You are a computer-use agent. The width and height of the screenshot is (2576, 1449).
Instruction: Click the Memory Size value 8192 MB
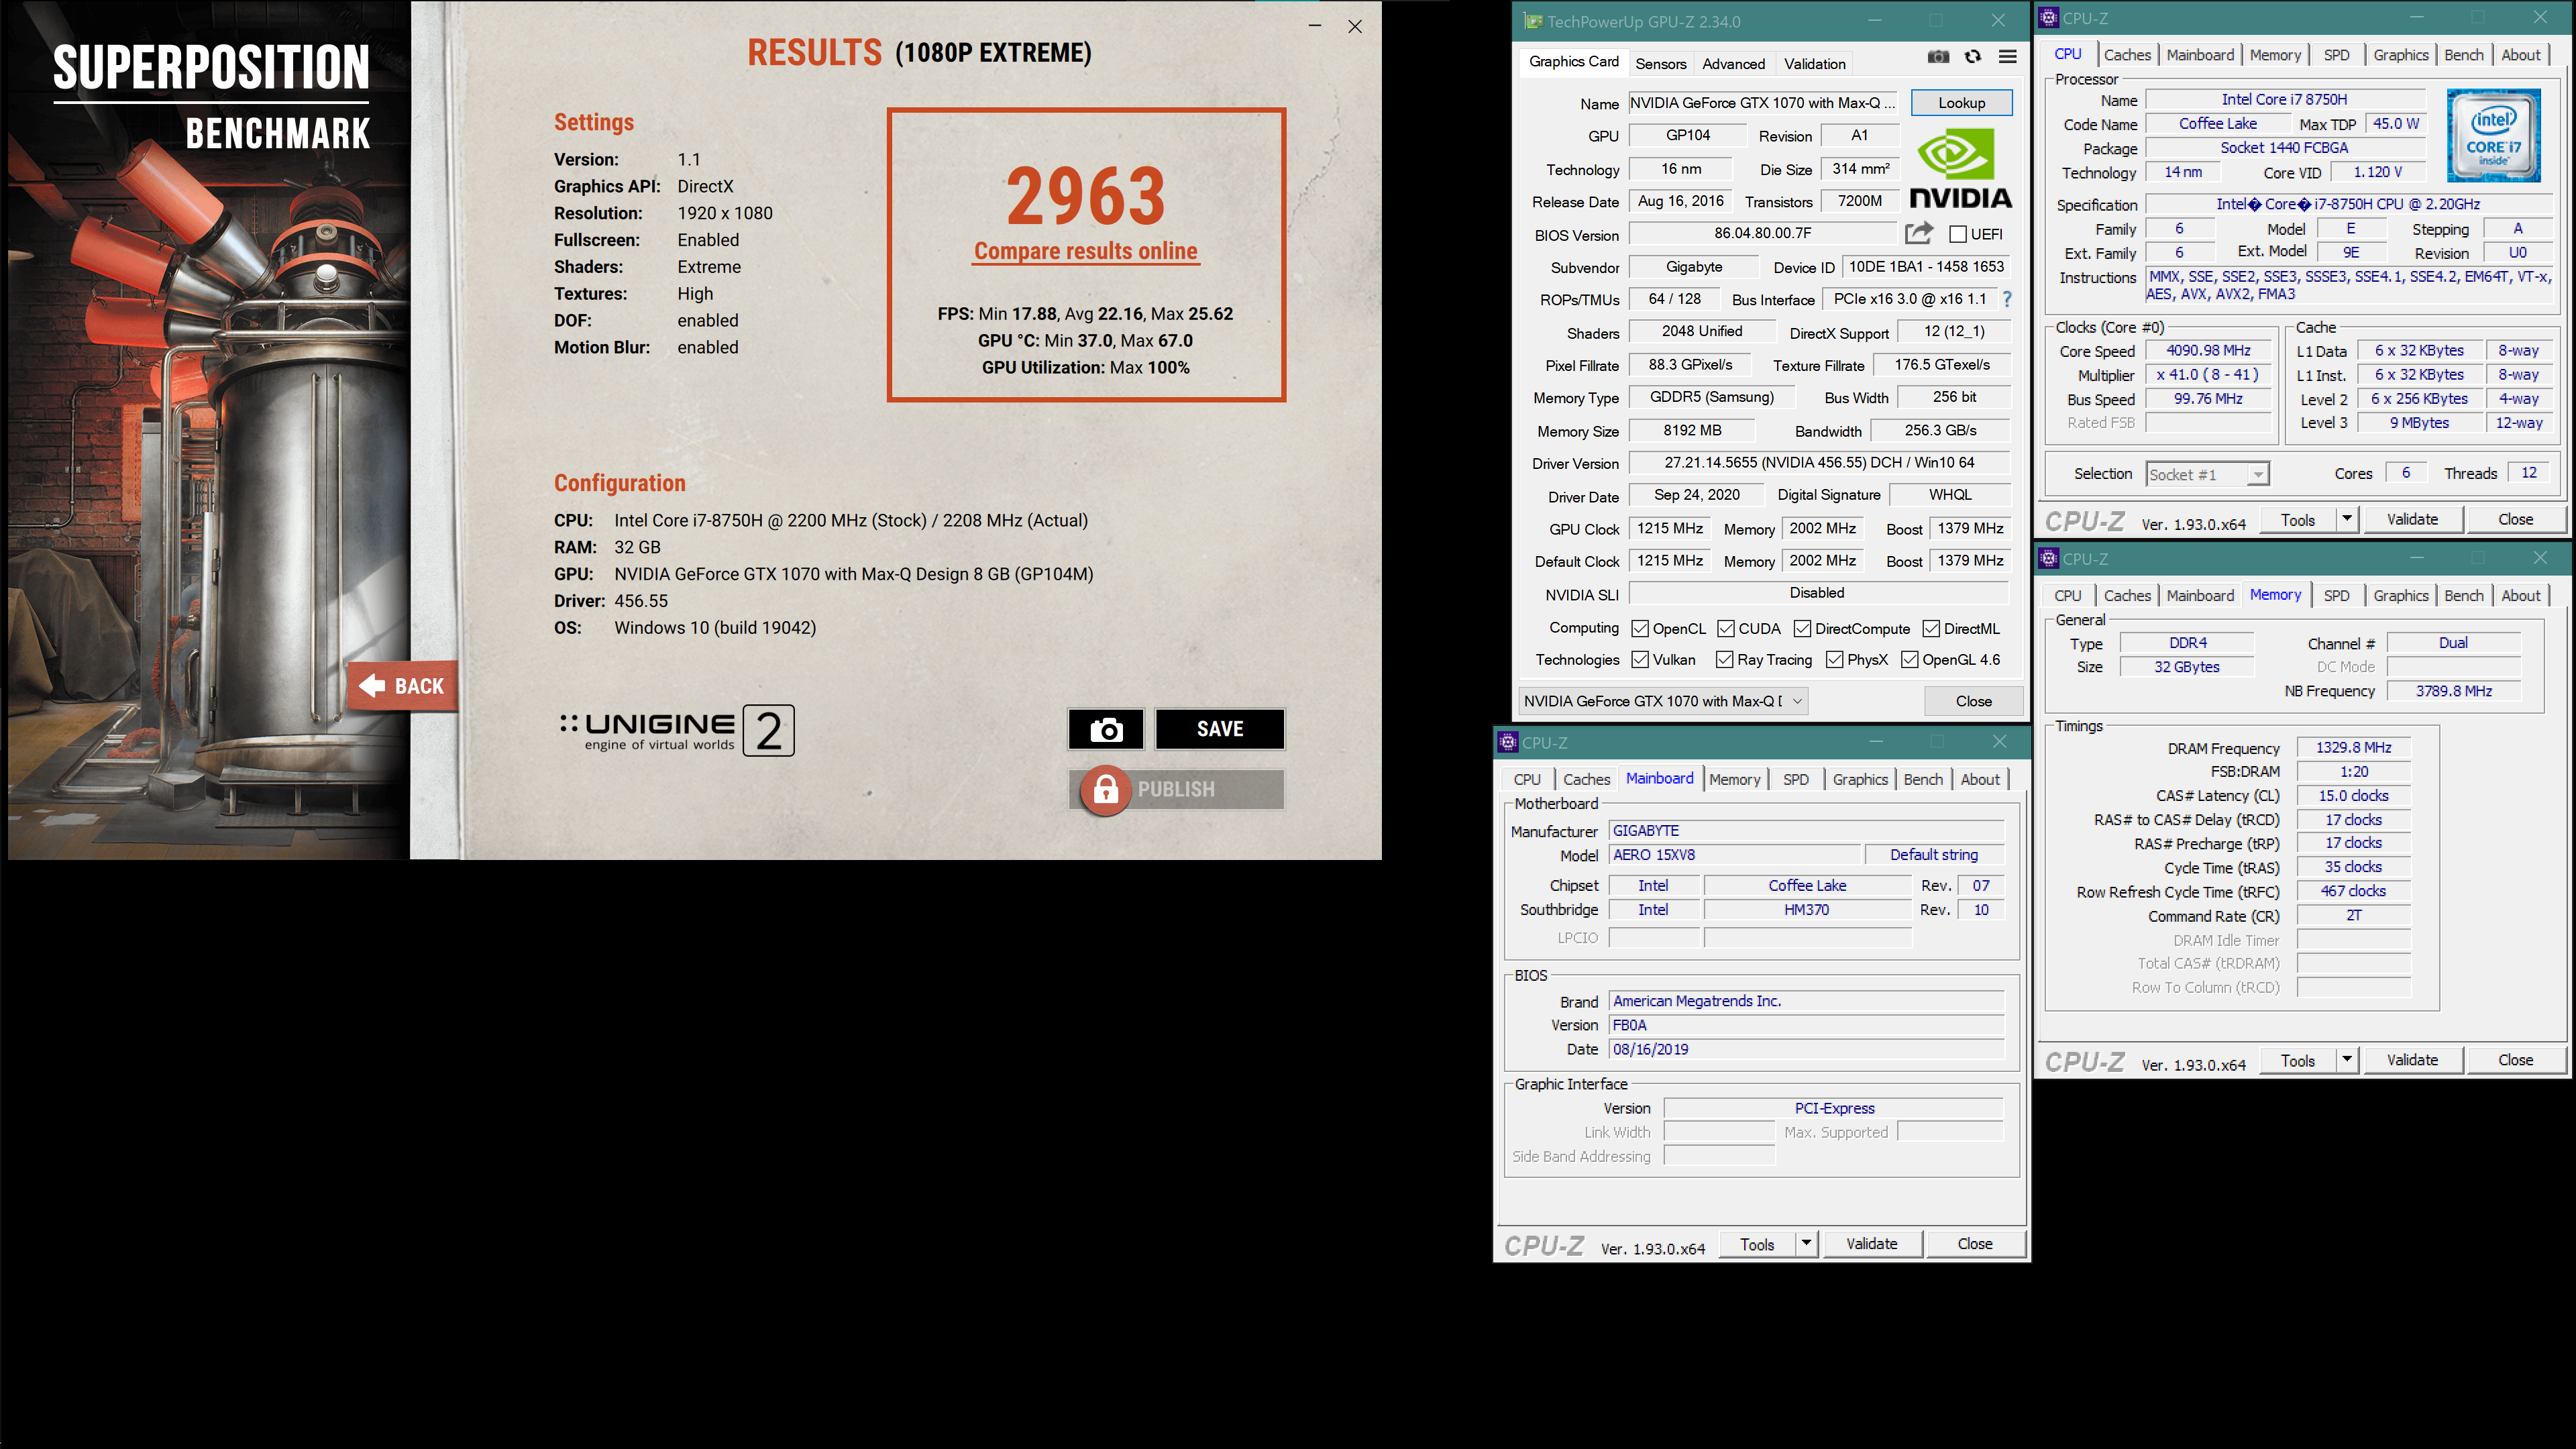coord(1692,430)
